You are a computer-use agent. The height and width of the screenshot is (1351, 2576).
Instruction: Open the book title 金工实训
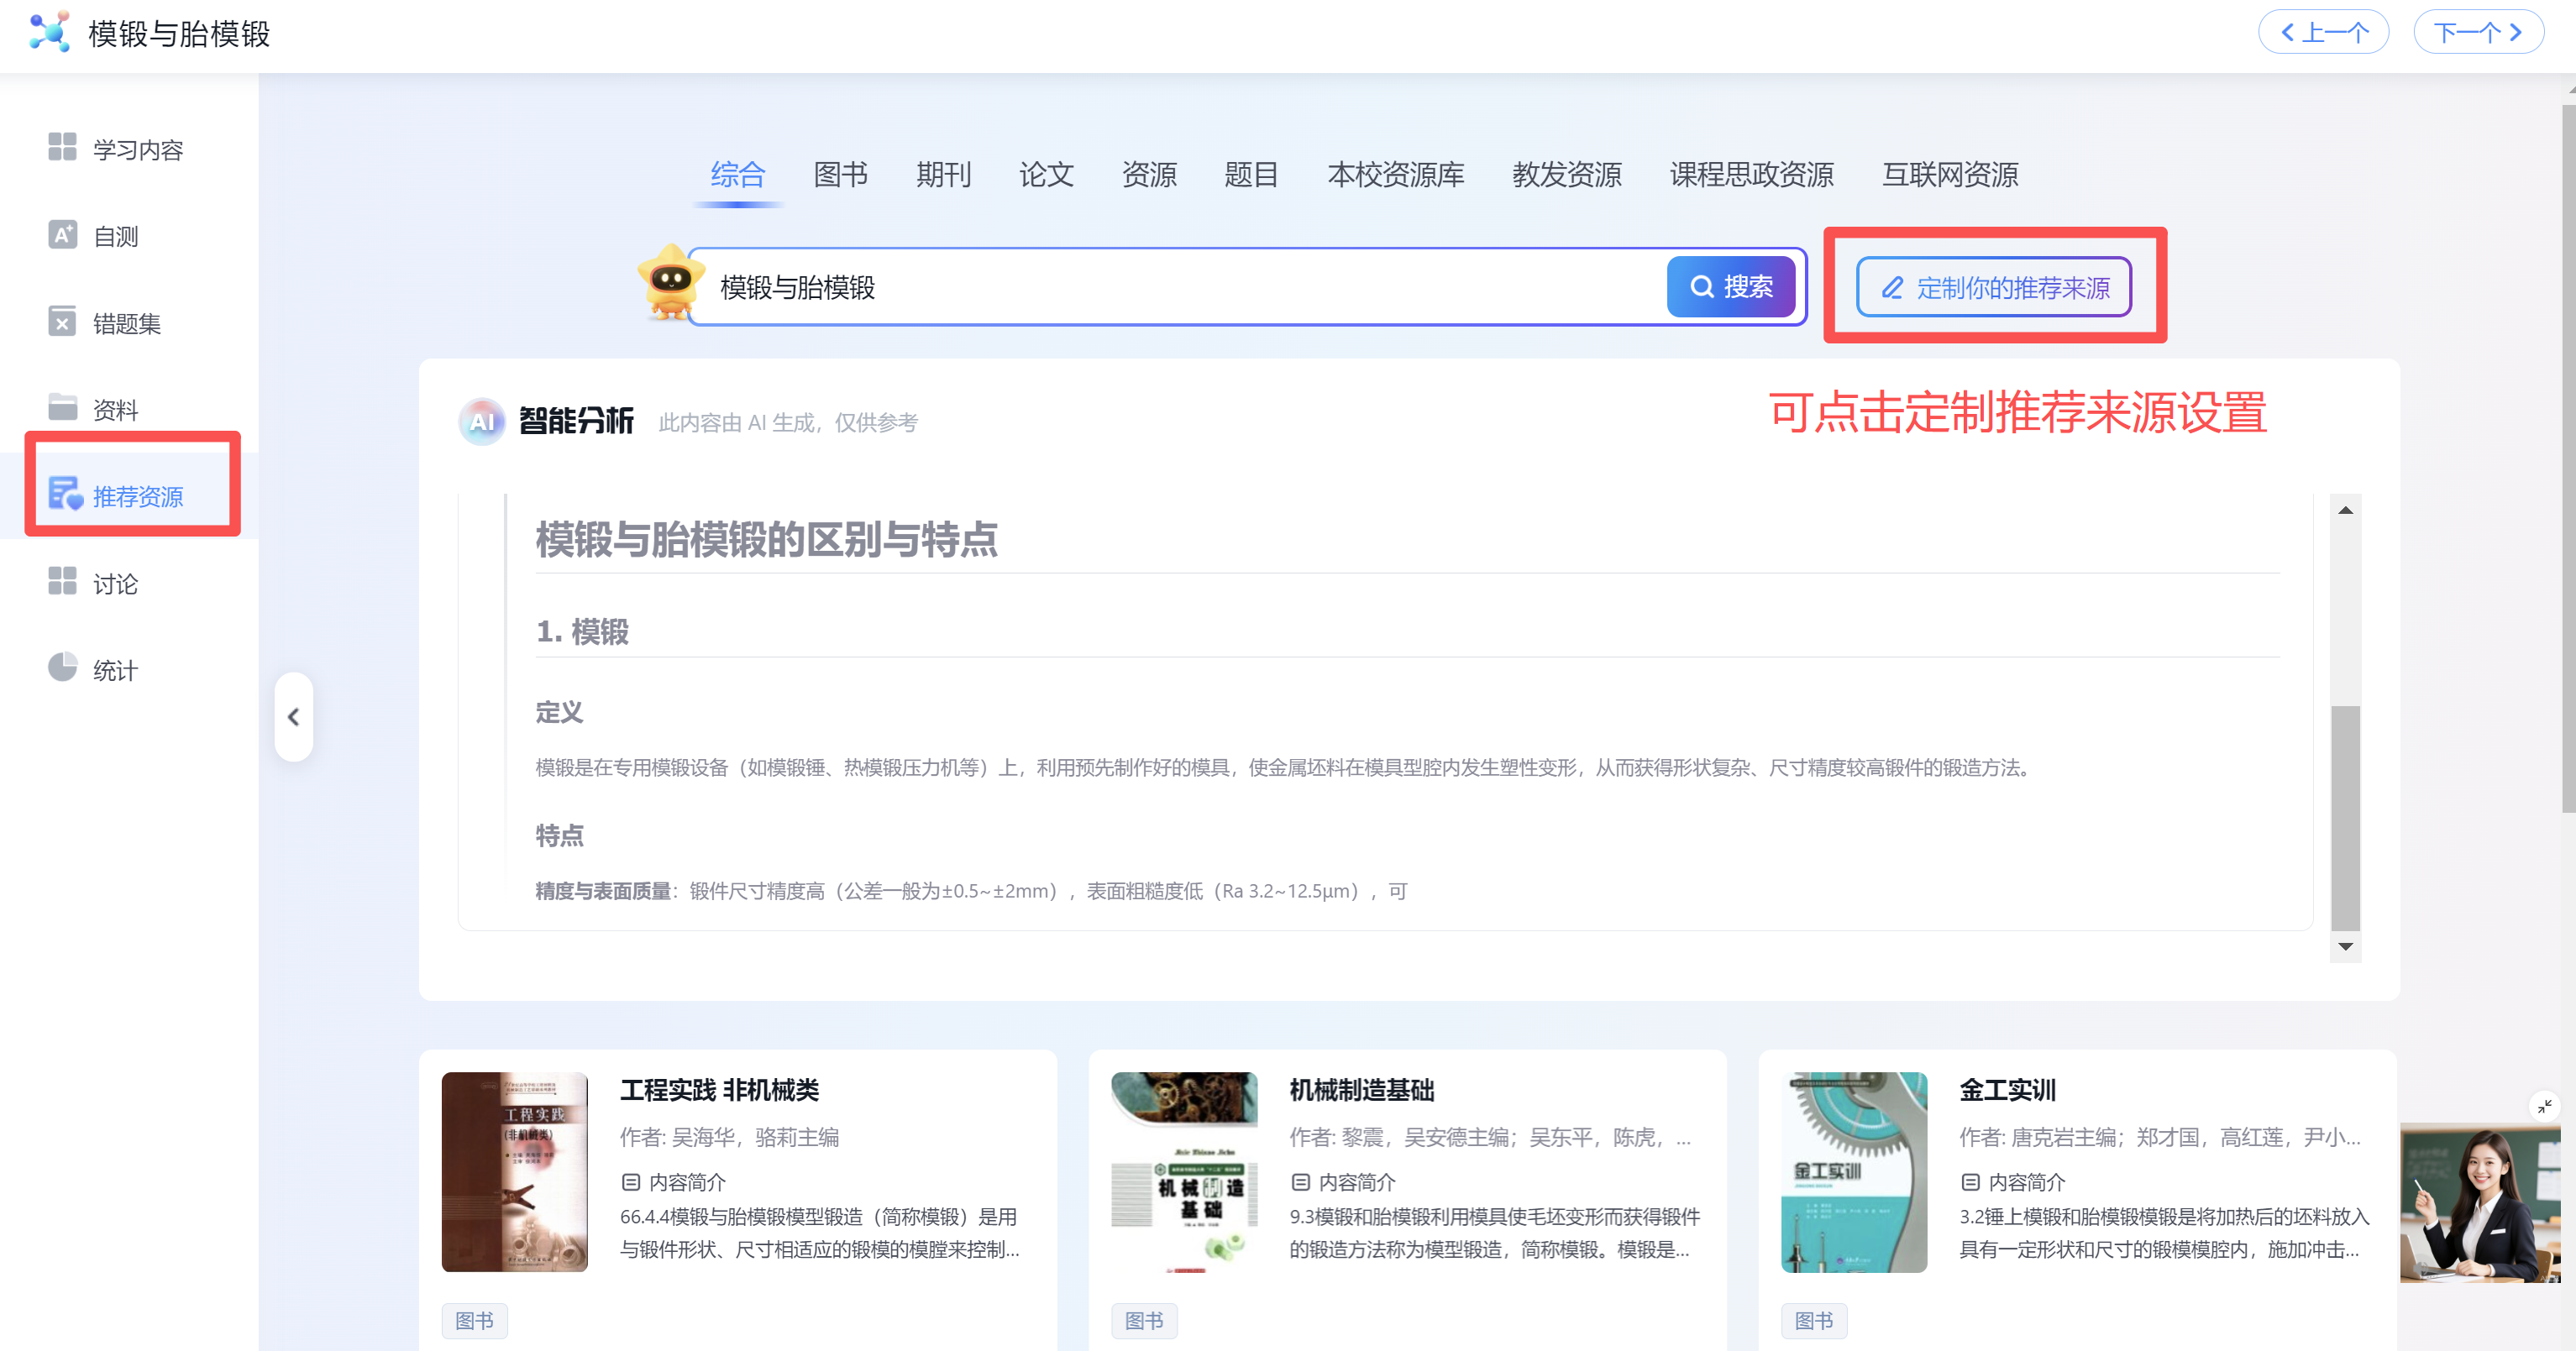tap(2007, 1090)
